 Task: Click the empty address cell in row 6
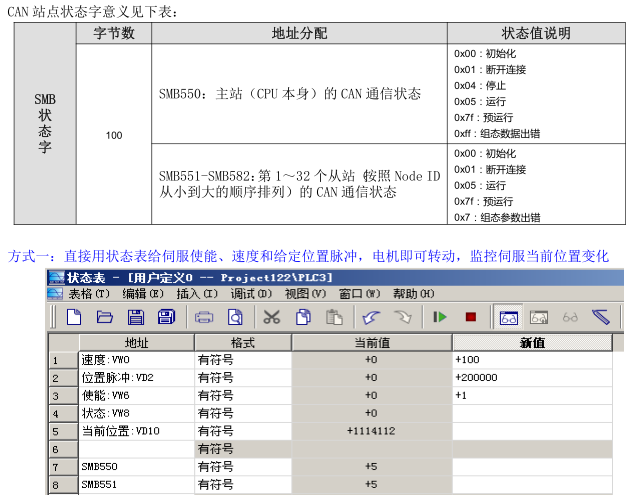pos(137,449)
